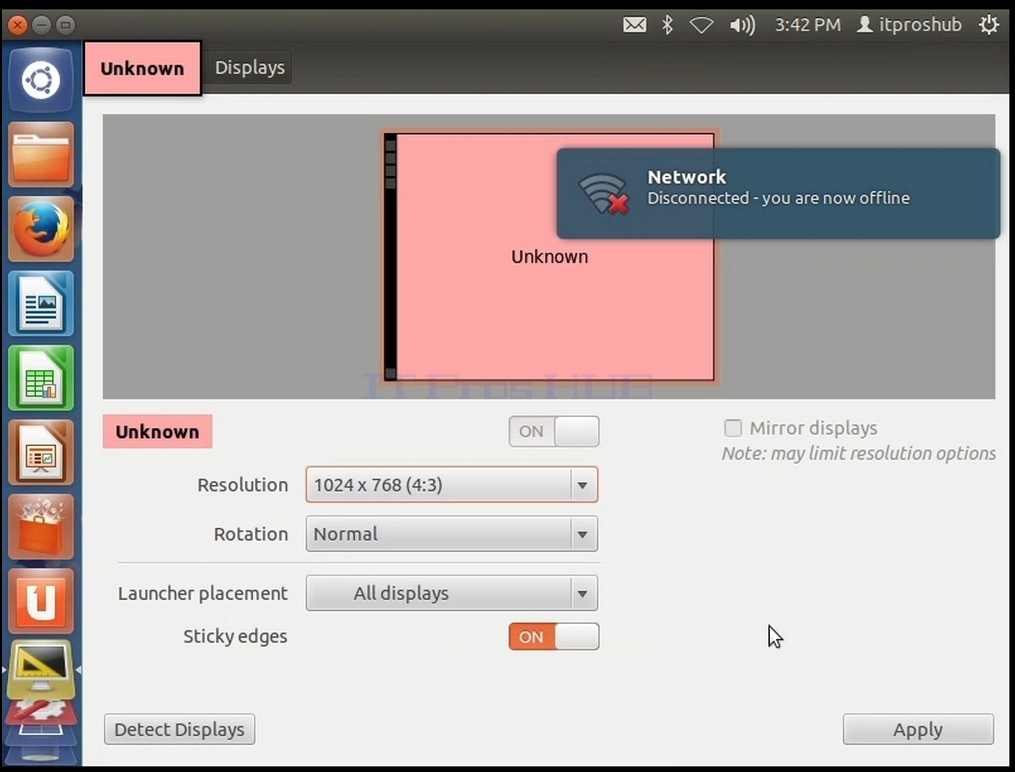Image resolution: width=1015 pixels, height=772 pixels.
Task: Open Ubuntu Software Center shopping bag
Action: (41, 527)
